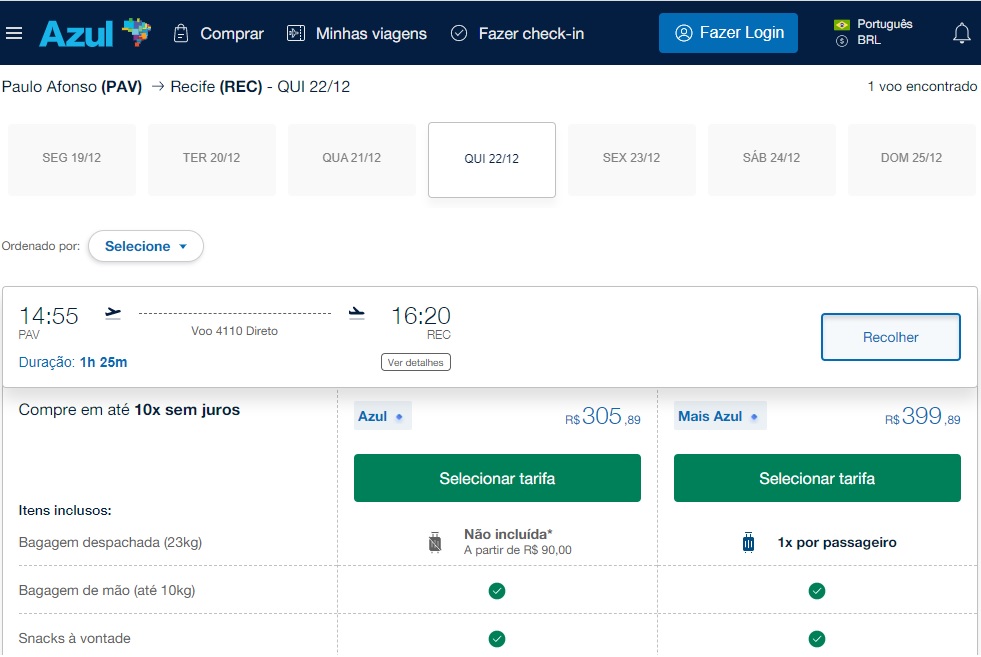981x657 pixels.
Task: Open Fazer check-in
Action: pyautogui.click(x=517, y=33)
